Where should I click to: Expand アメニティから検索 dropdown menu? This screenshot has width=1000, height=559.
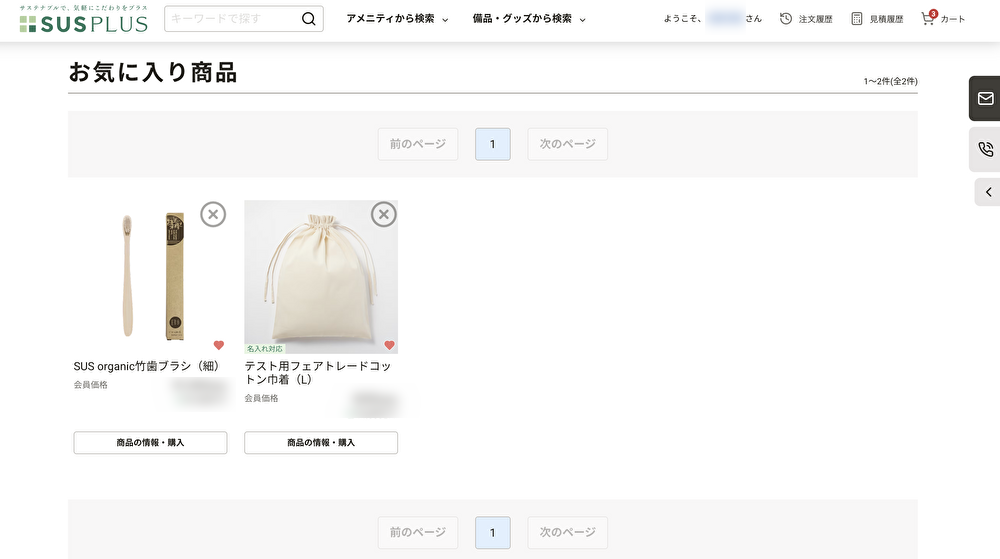[397, 19]
